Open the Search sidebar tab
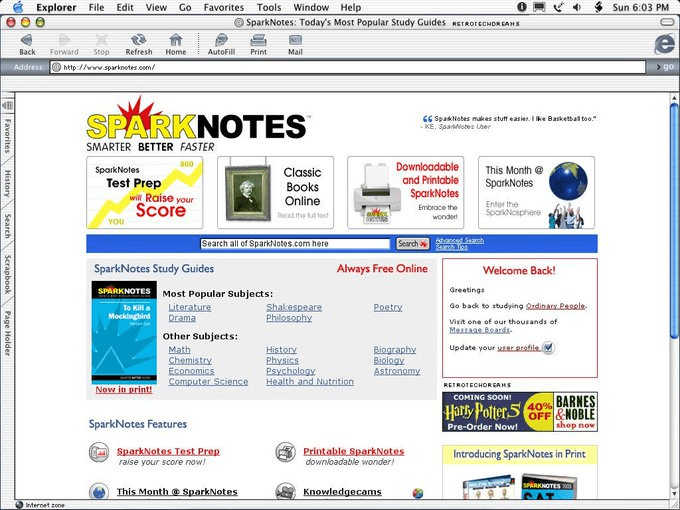This screenshot has height=510, width=680. point(8,226)
